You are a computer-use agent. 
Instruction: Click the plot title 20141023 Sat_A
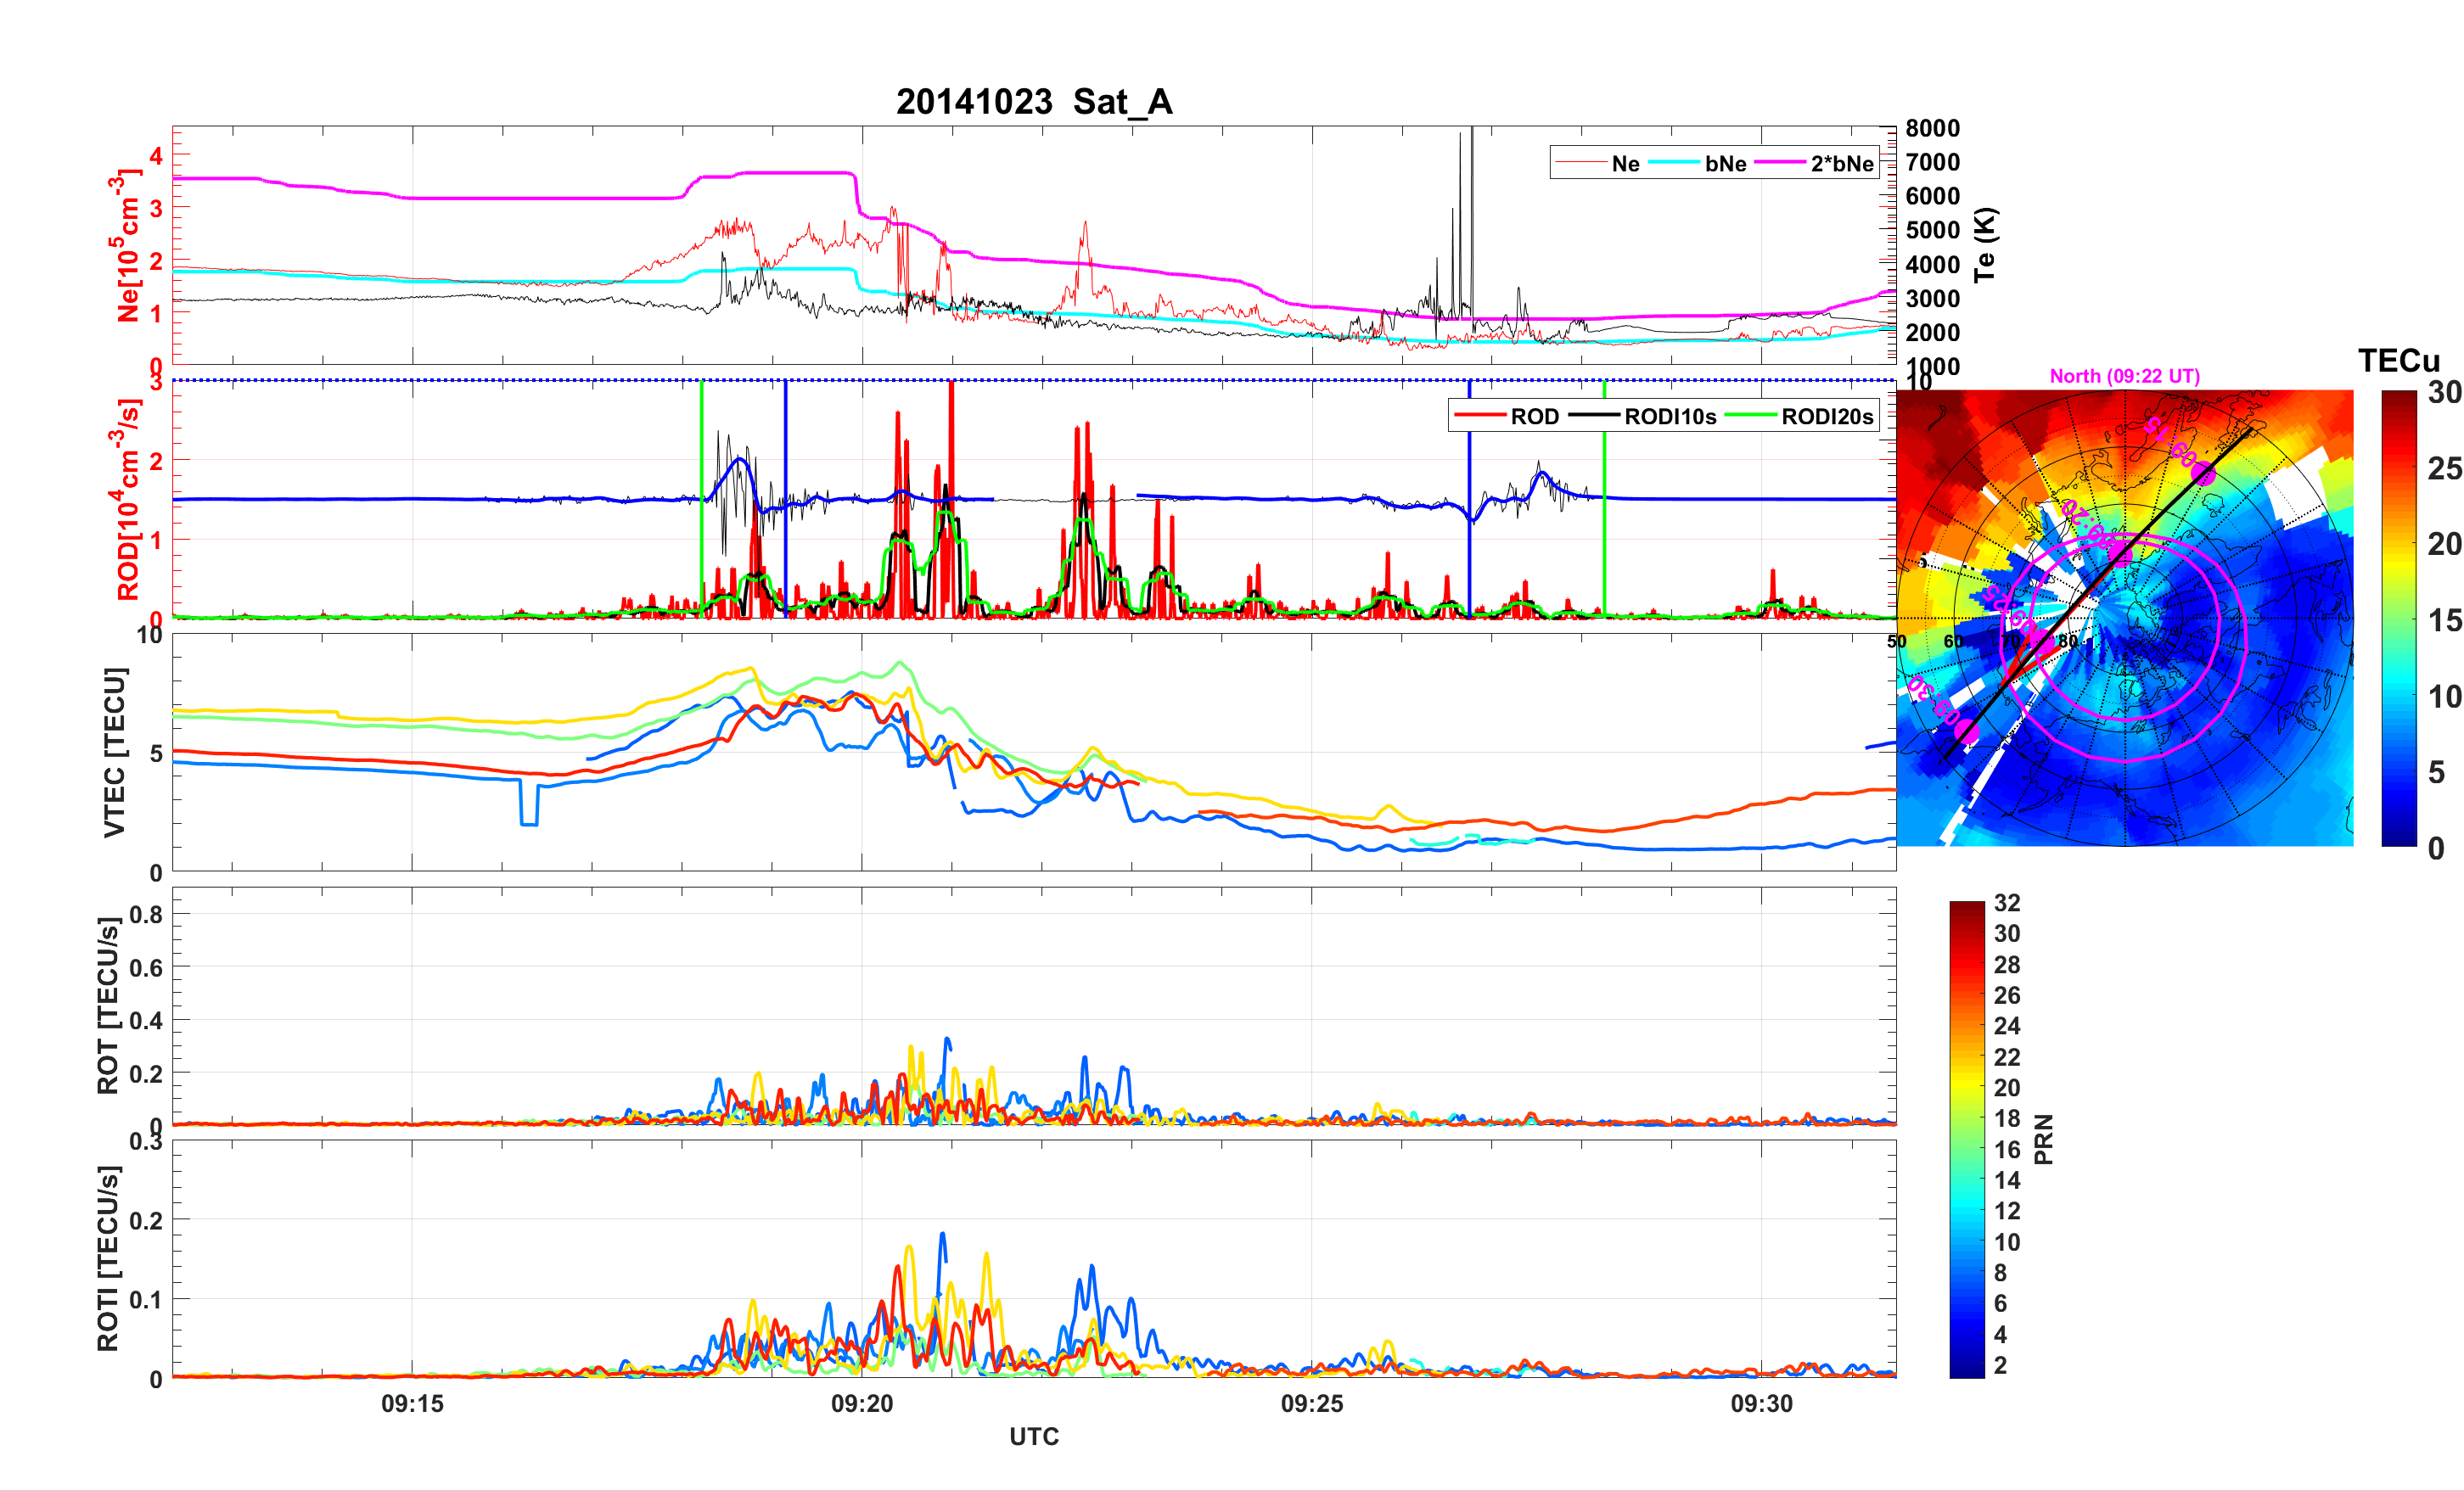1034,102
